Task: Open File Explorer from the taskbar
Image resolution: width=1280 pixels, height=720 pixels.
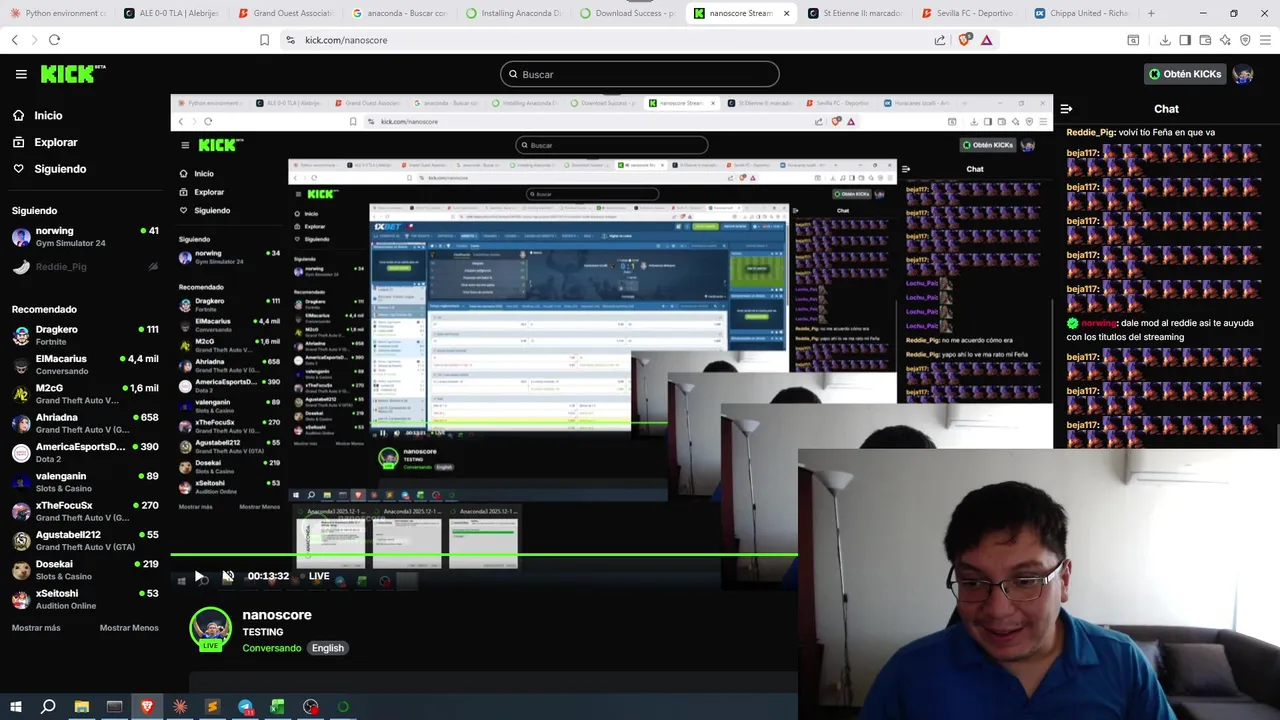Action: (81, 707)
